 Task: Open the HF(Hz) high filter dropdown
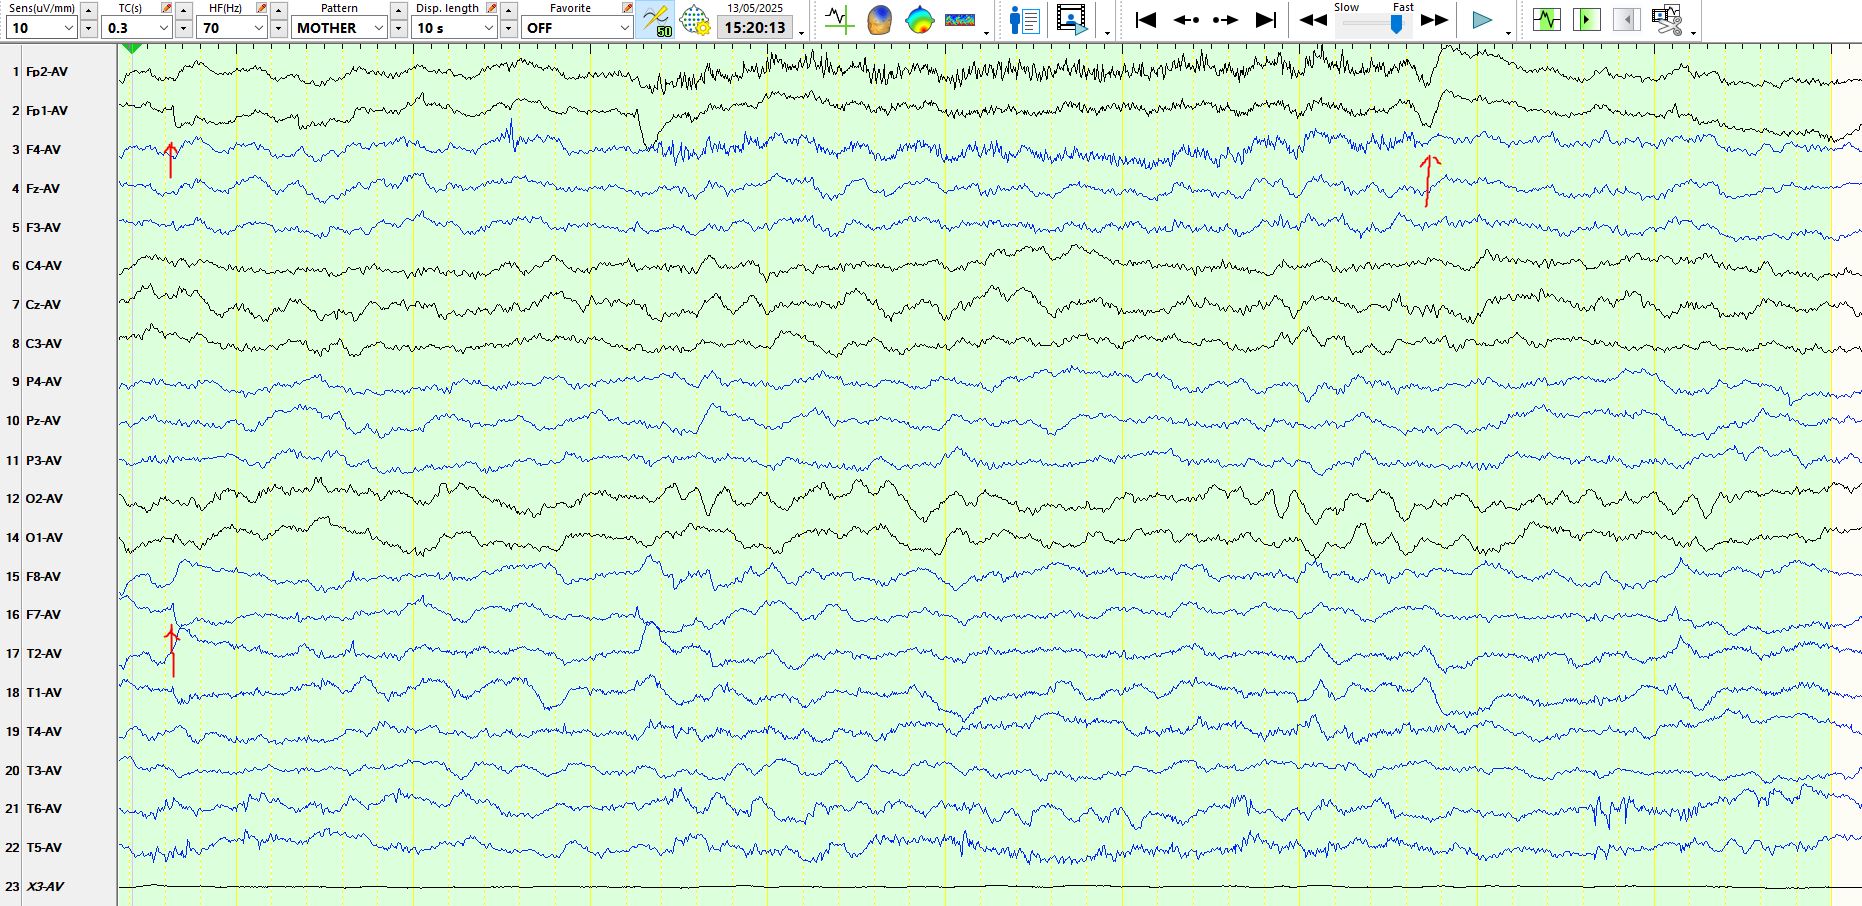coord(232,28)
